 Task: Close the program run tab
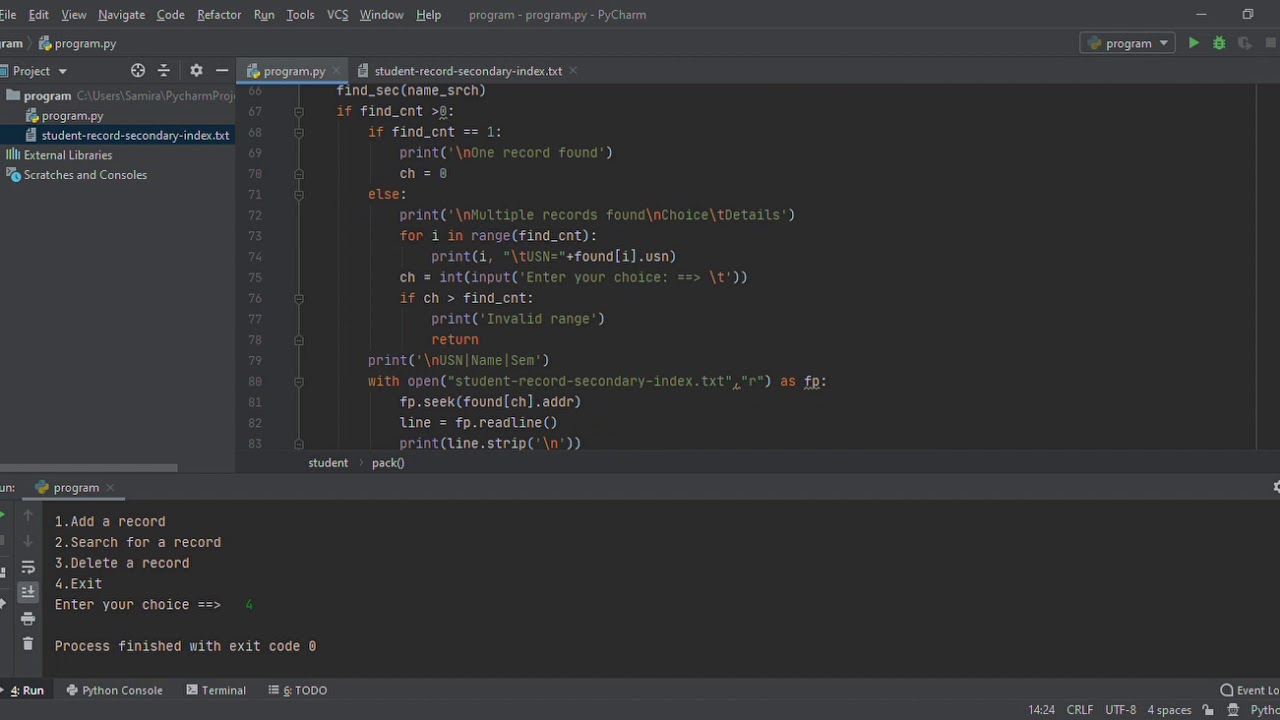pos(110,488)
